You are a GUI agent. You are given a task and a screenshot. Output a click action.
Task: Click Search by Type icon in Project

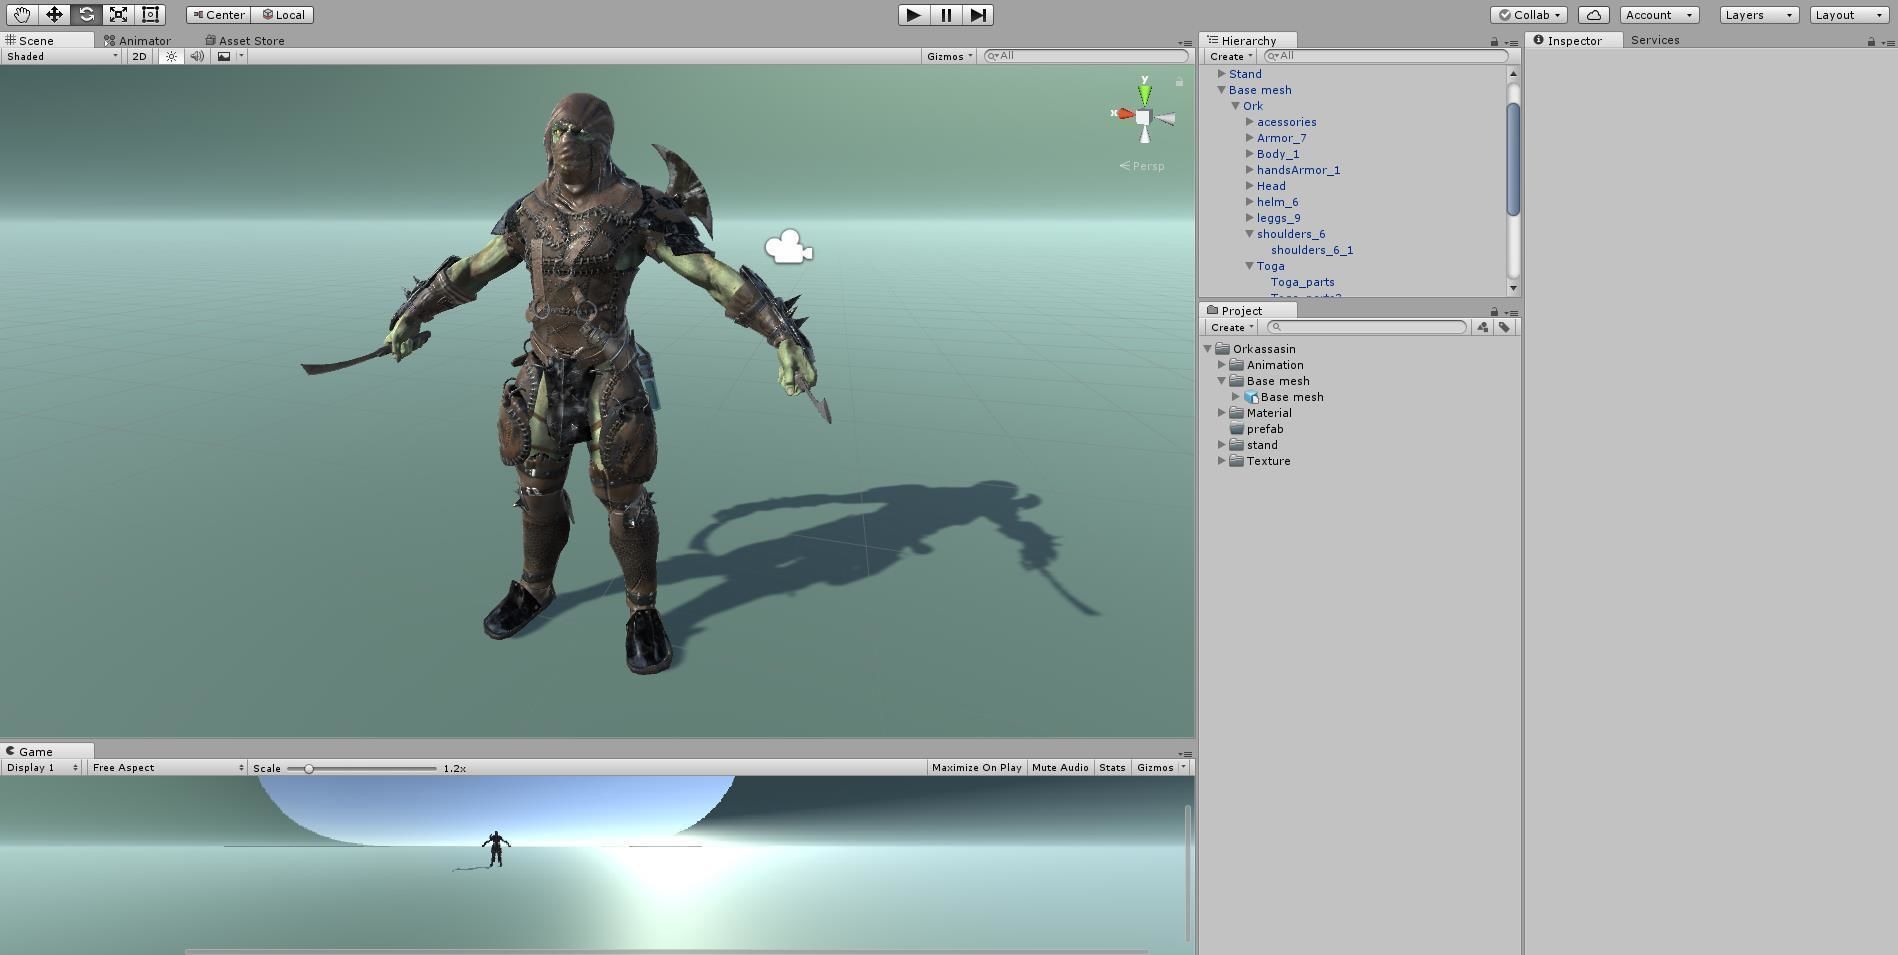pyautogui.click(x=1483, y=327)
